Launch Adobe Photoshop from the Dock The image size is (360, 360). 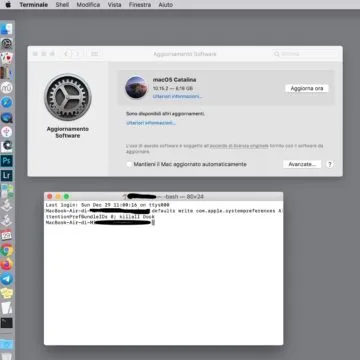pyautogui.click(x=6, y=161)
